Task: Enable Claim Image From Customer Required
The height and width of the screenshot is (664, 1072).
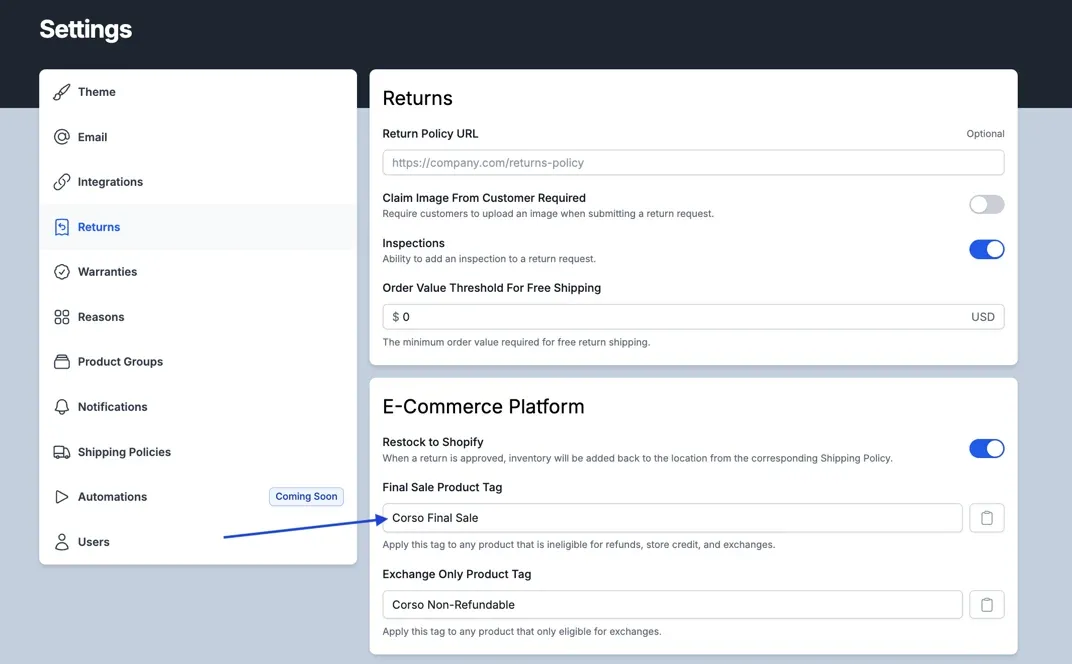Action: [x=986, y=205]
